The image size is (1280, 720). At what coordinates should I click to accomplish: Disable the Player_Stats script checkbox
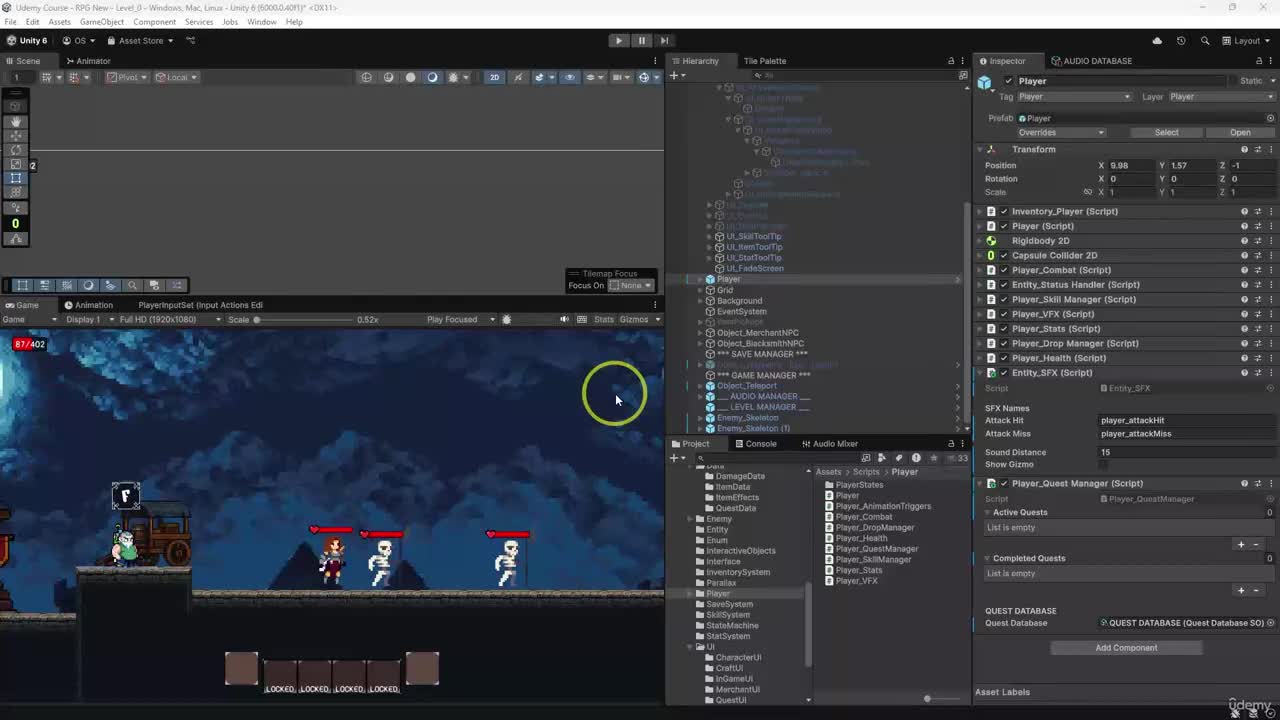(1004, 329)
